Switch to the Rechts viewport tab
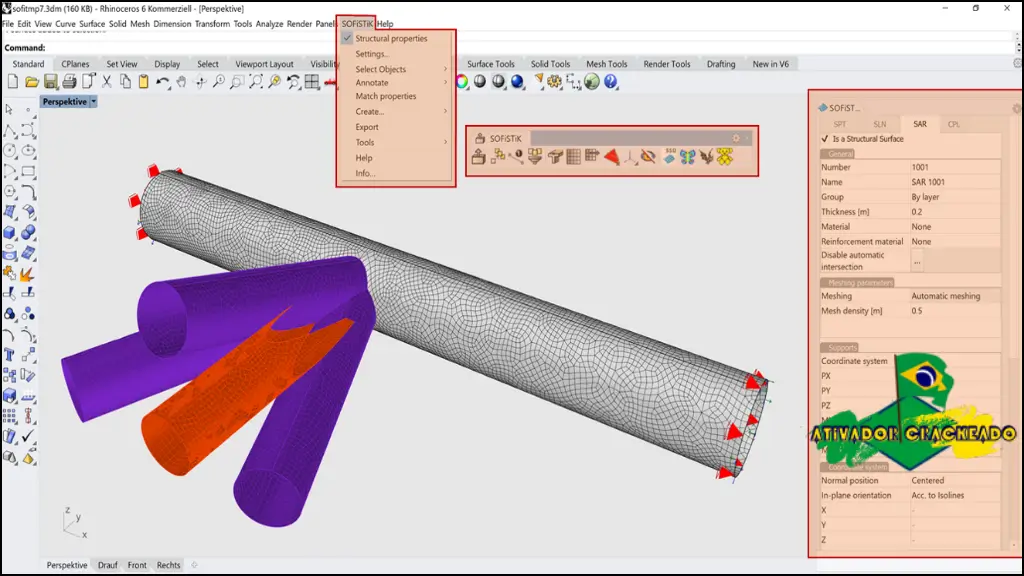Viewport: 1024px width, 576px height. [168, 565]
